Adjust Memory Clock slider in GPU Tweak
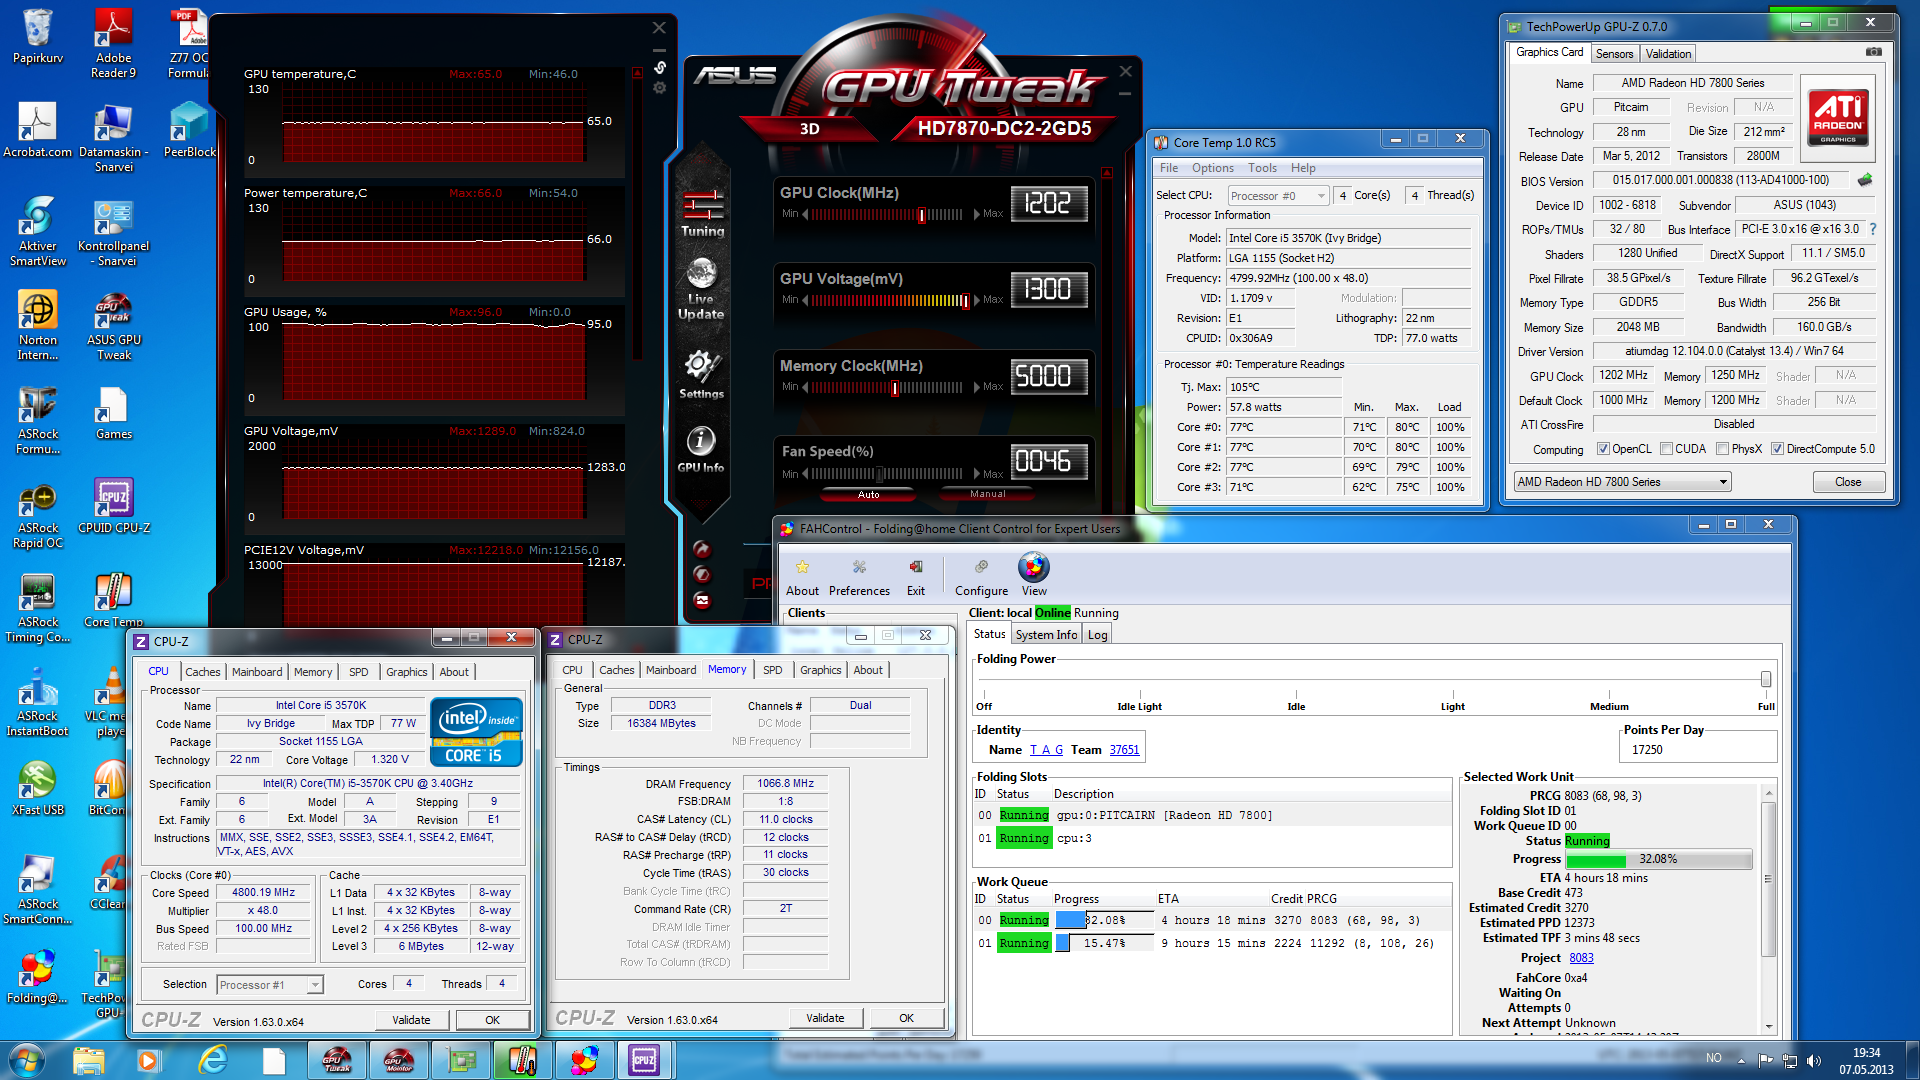The height and width of the screenshot is (1080, 1920). point(895,388)
